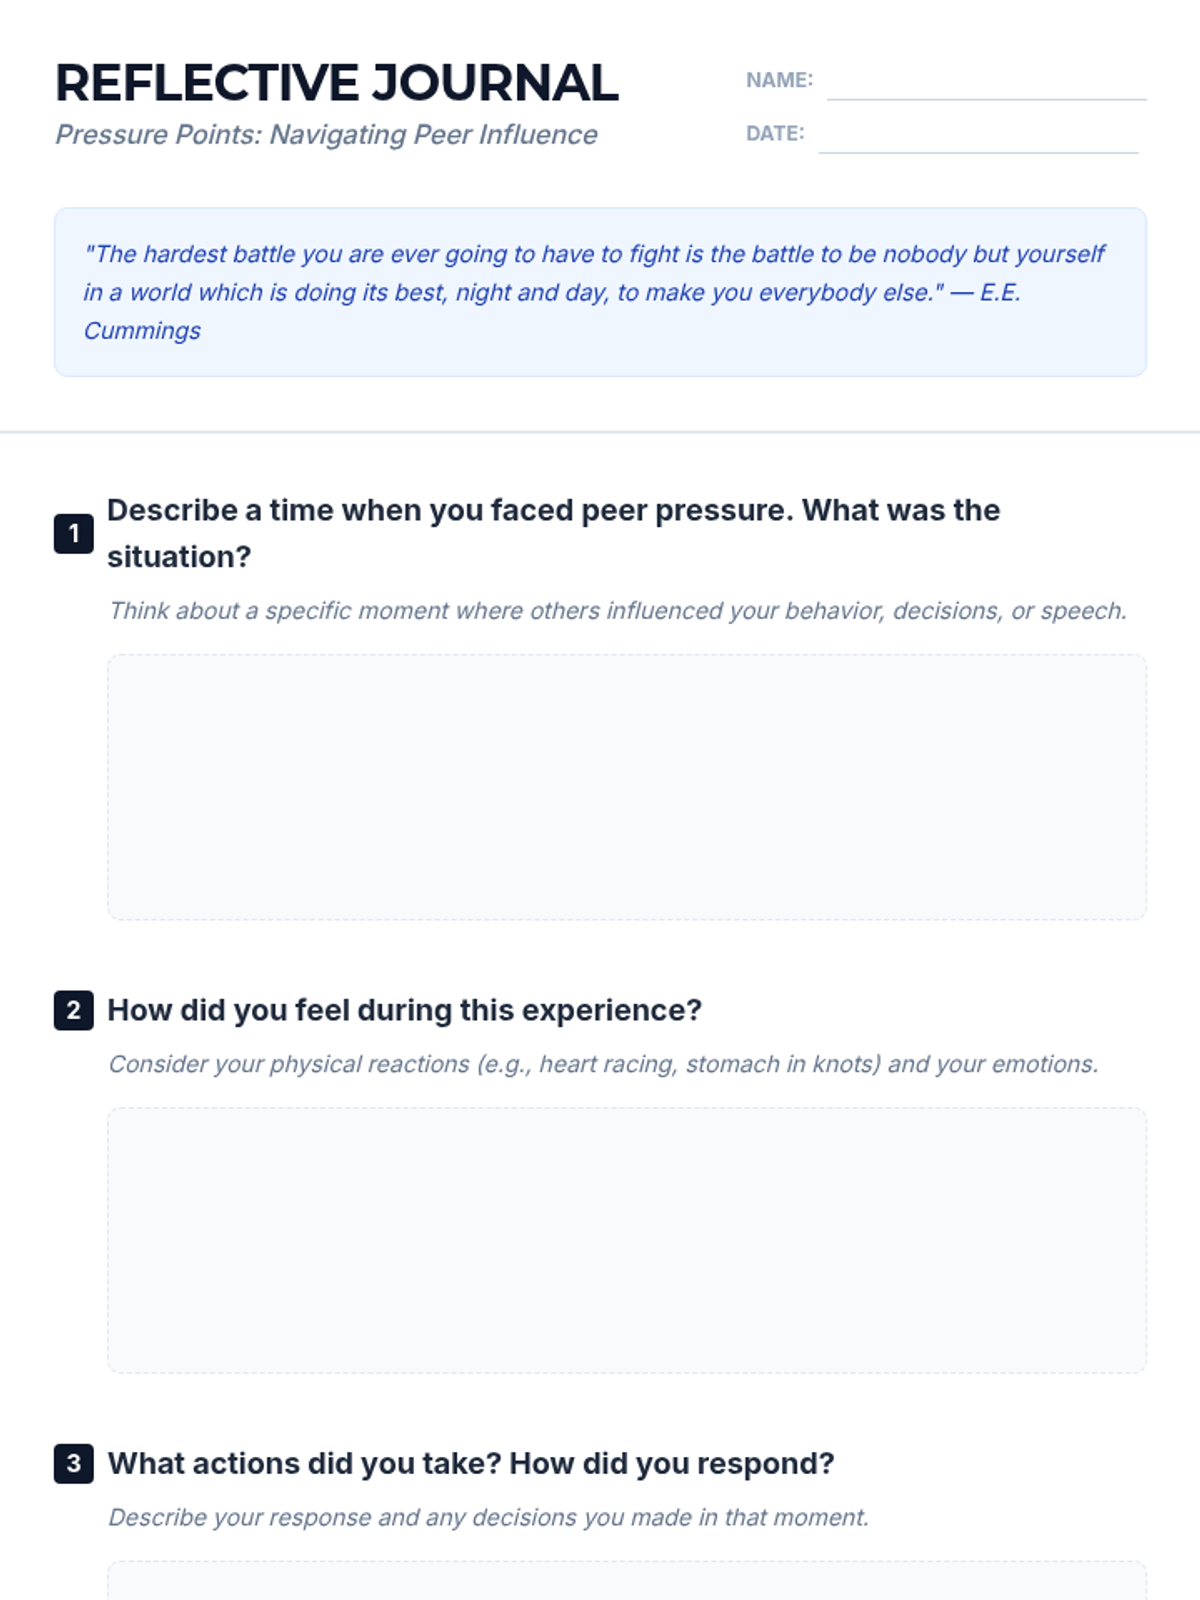Click the 'Consider your physical reactions' hint
Viewport: 1200px width, 1600px height.
coord(603,1064)
